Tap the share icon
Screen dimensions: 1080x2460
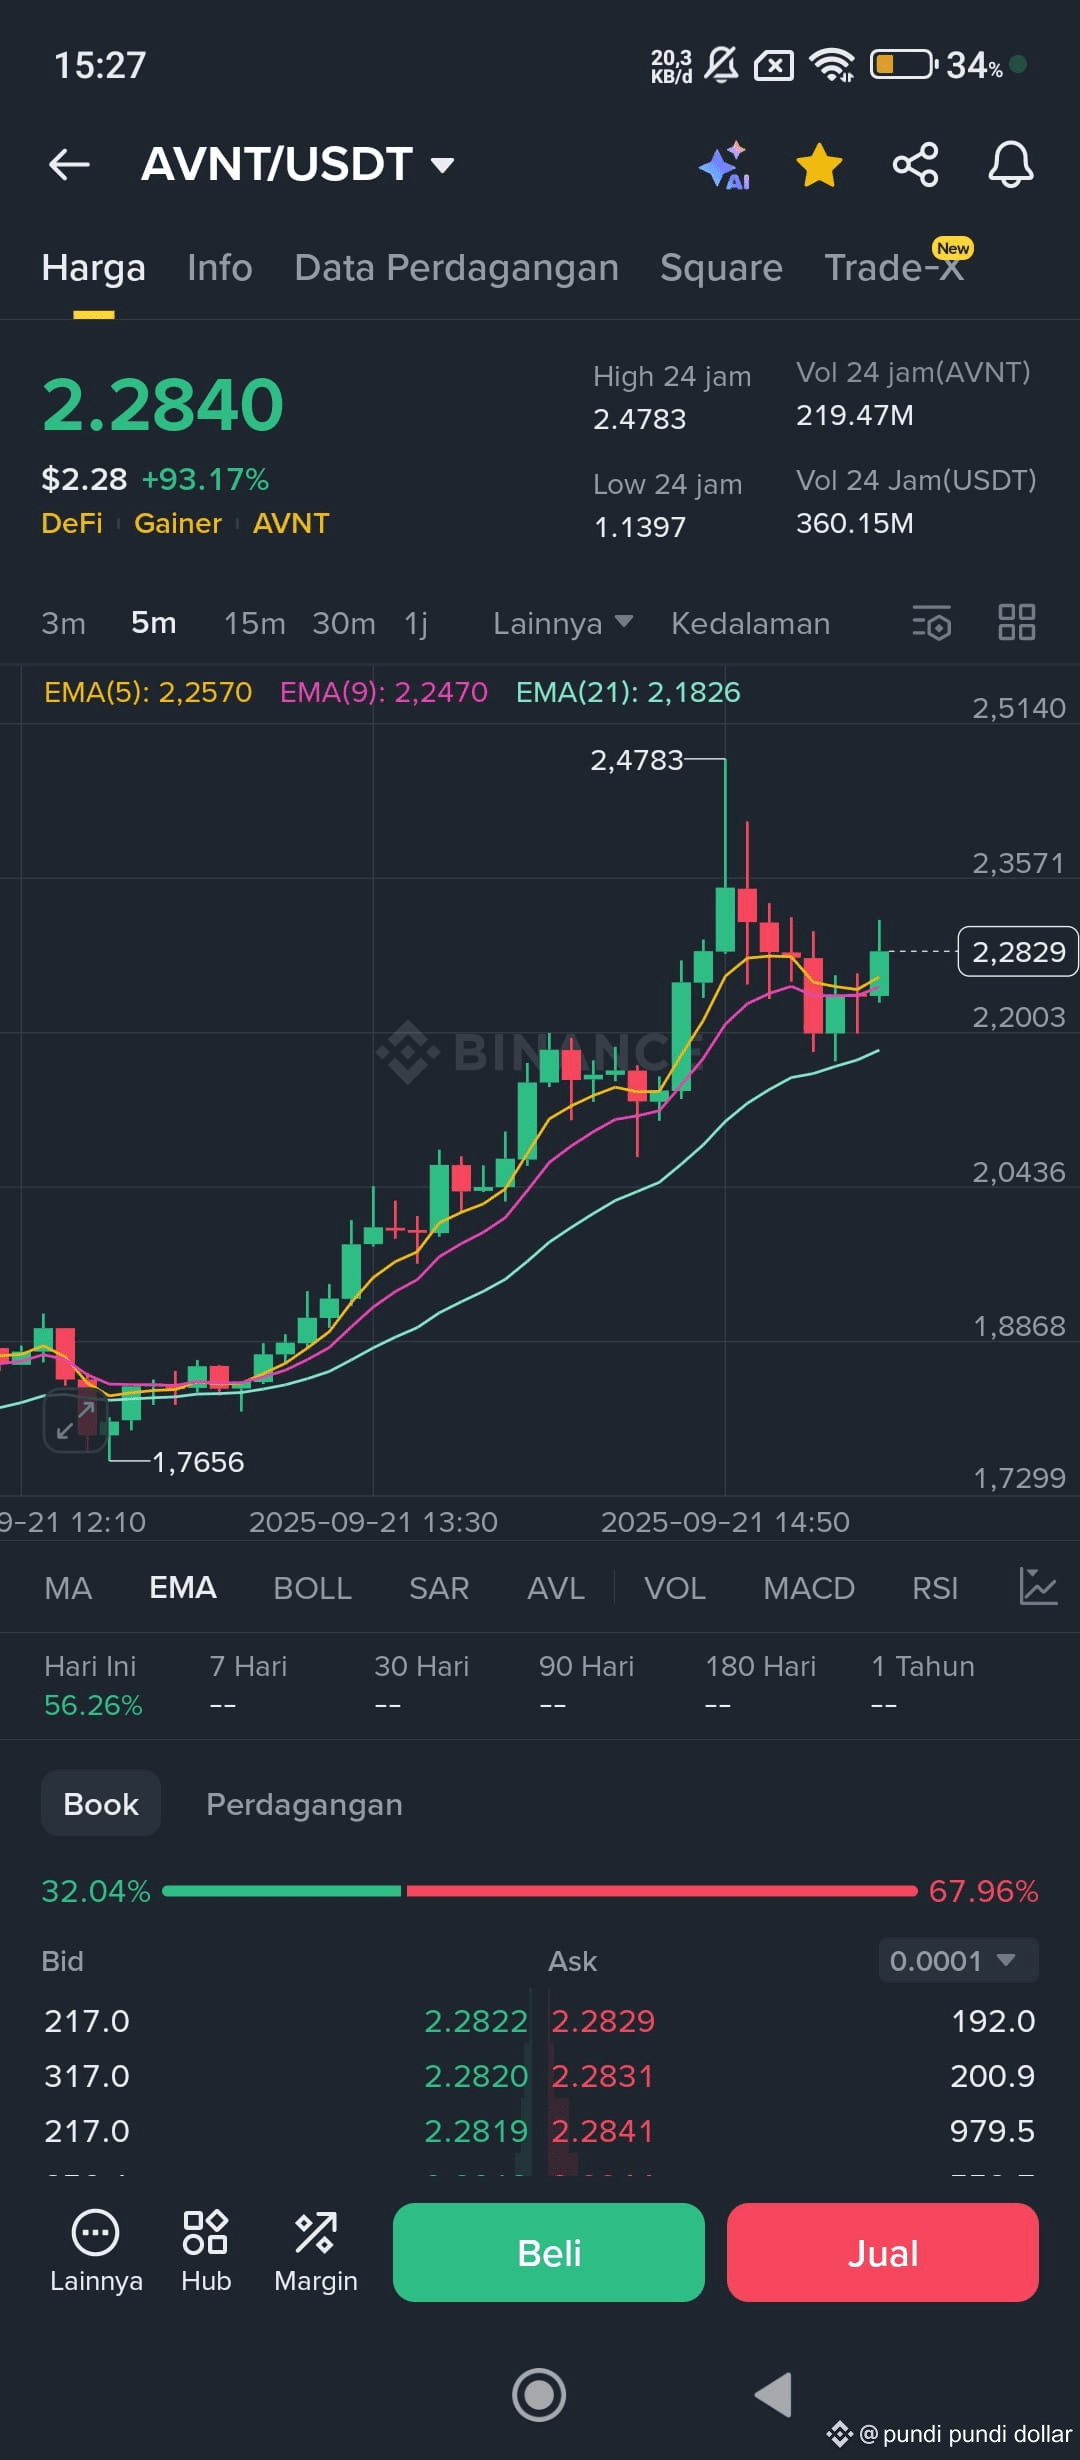[915, 165]
